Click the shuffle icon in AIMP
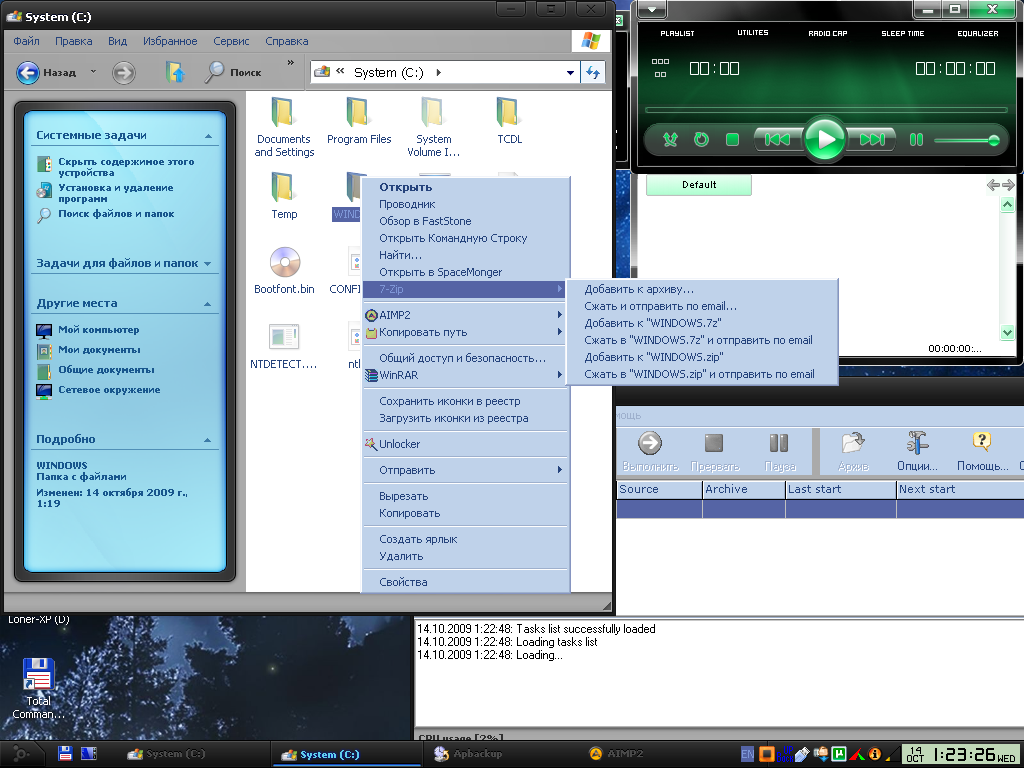The height and width of the screenshot is (768, 1024). [671, 140]
